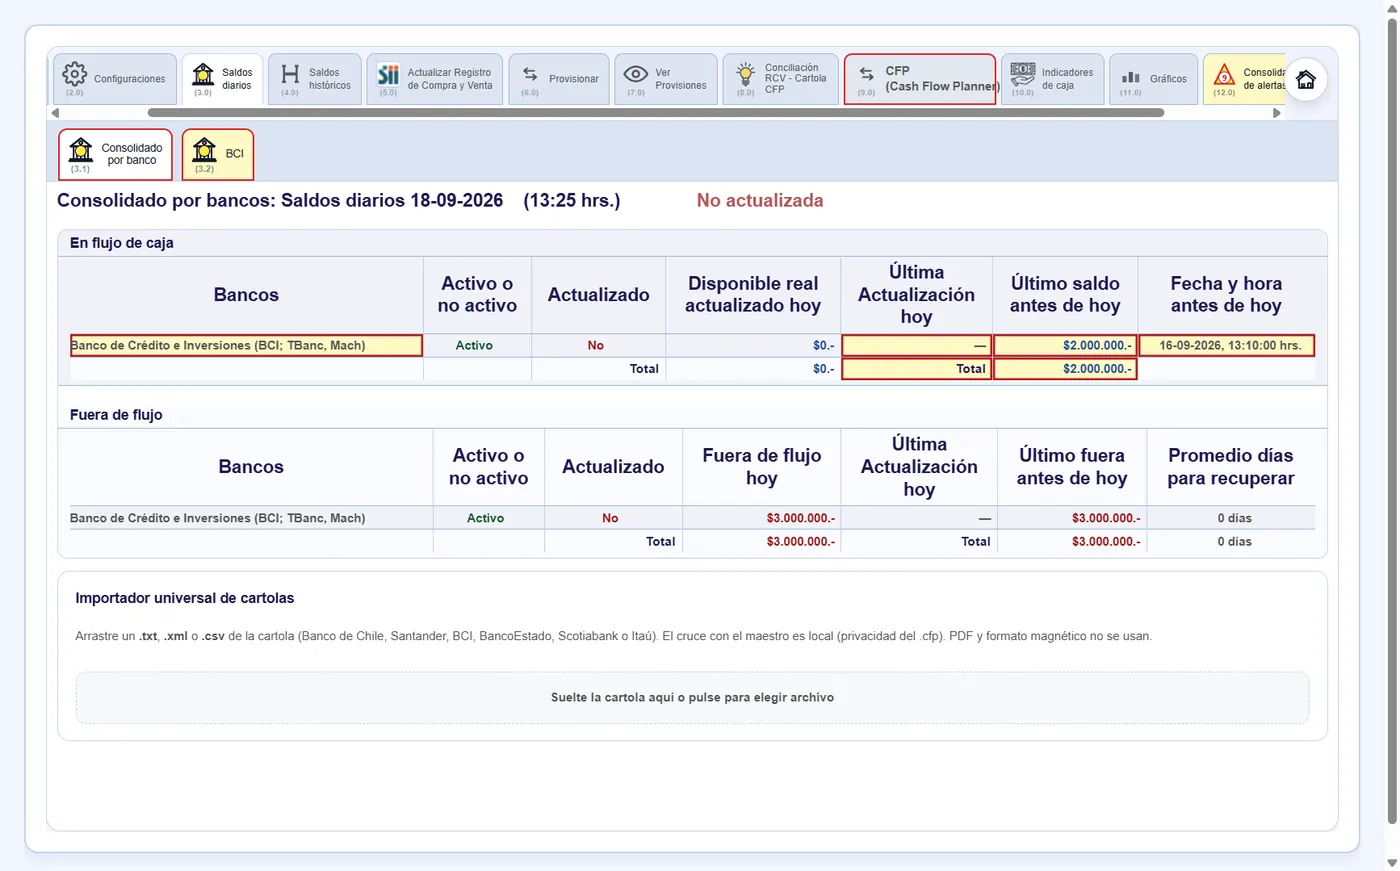Open the Indicadores de caja tab
The image size is (1400, 871).
[x=1052, y=79]
